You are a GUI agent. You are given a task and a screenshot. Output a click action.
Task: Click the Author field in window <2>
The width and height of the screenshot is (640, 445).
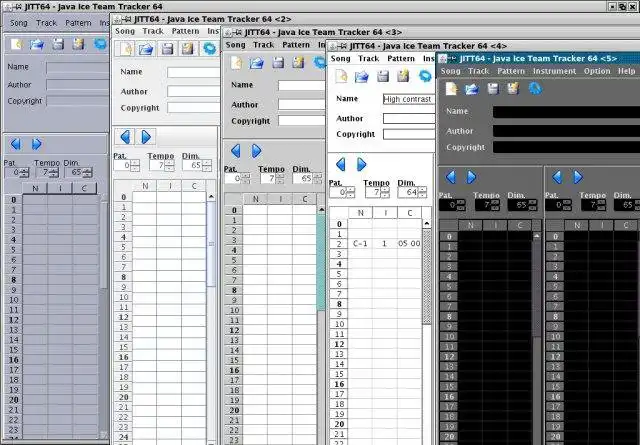click(193, 91)
